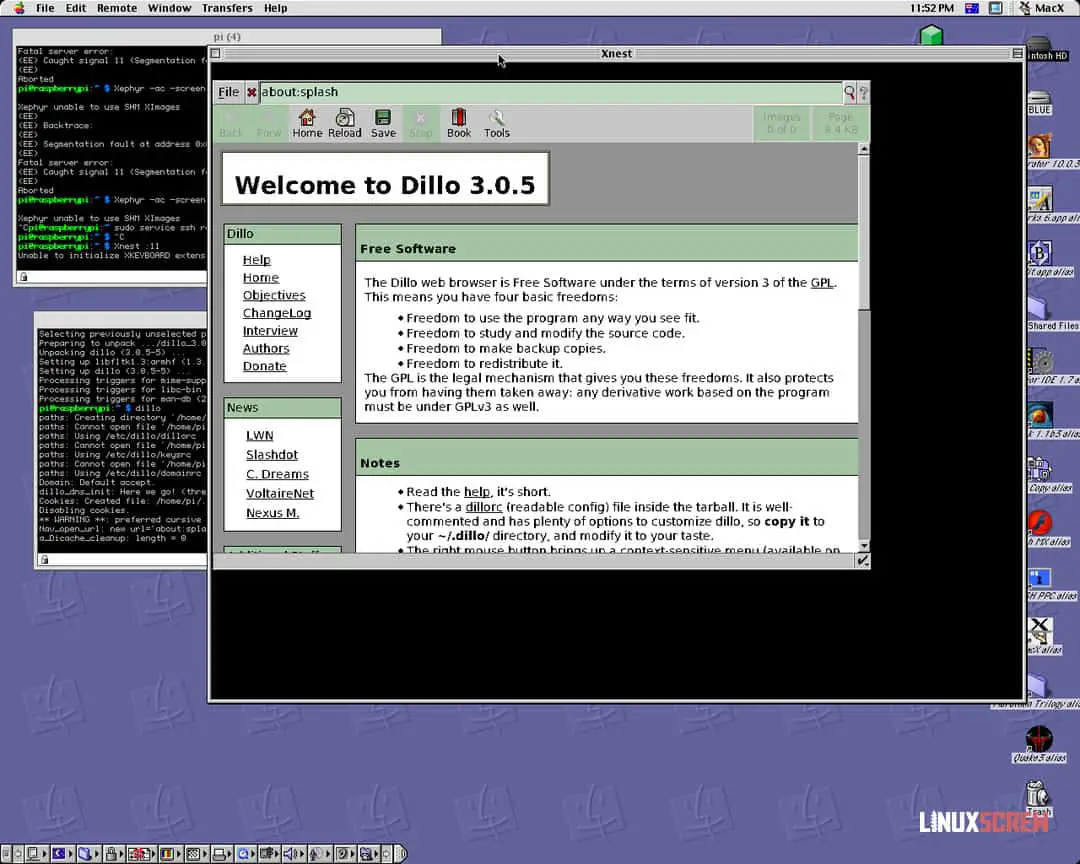The image size is (1080, 864).
Task: Open the Transfers menu
Action: (227, 8)
